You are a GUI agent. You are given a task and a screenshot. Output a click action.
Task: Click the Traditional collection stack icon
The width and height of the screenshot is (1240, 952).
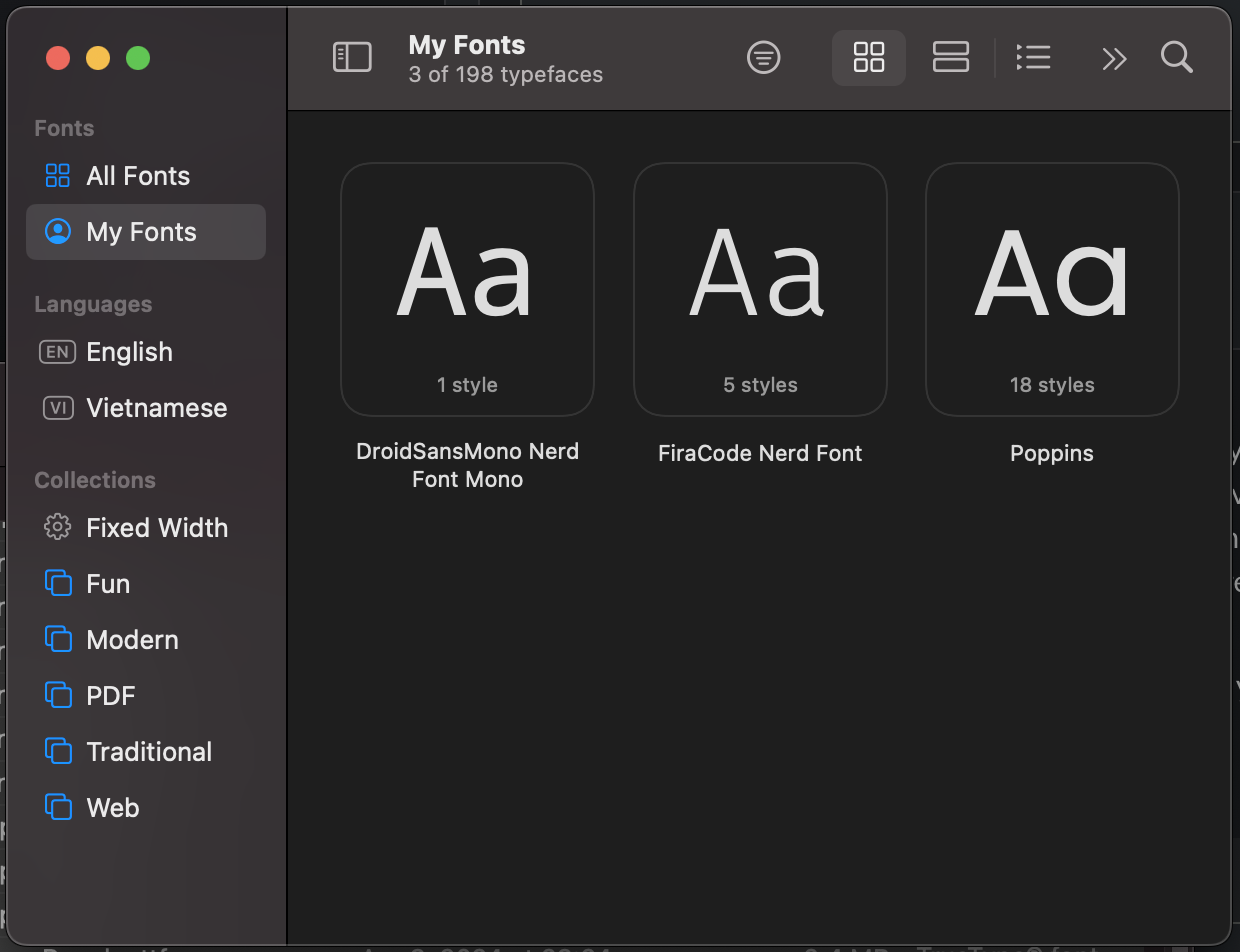tap(58, 752)
